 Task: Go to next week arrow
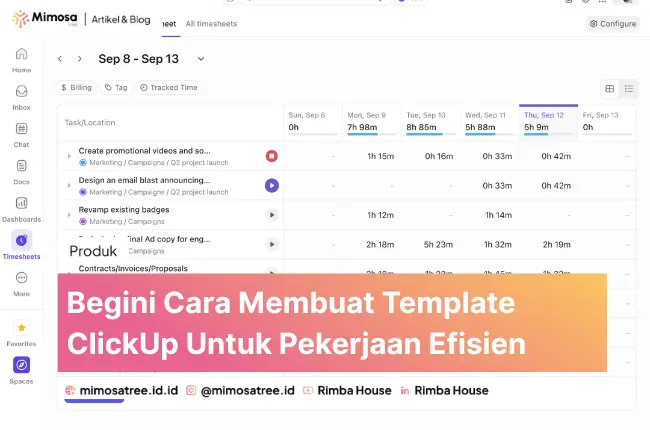[x=80, y=59]
